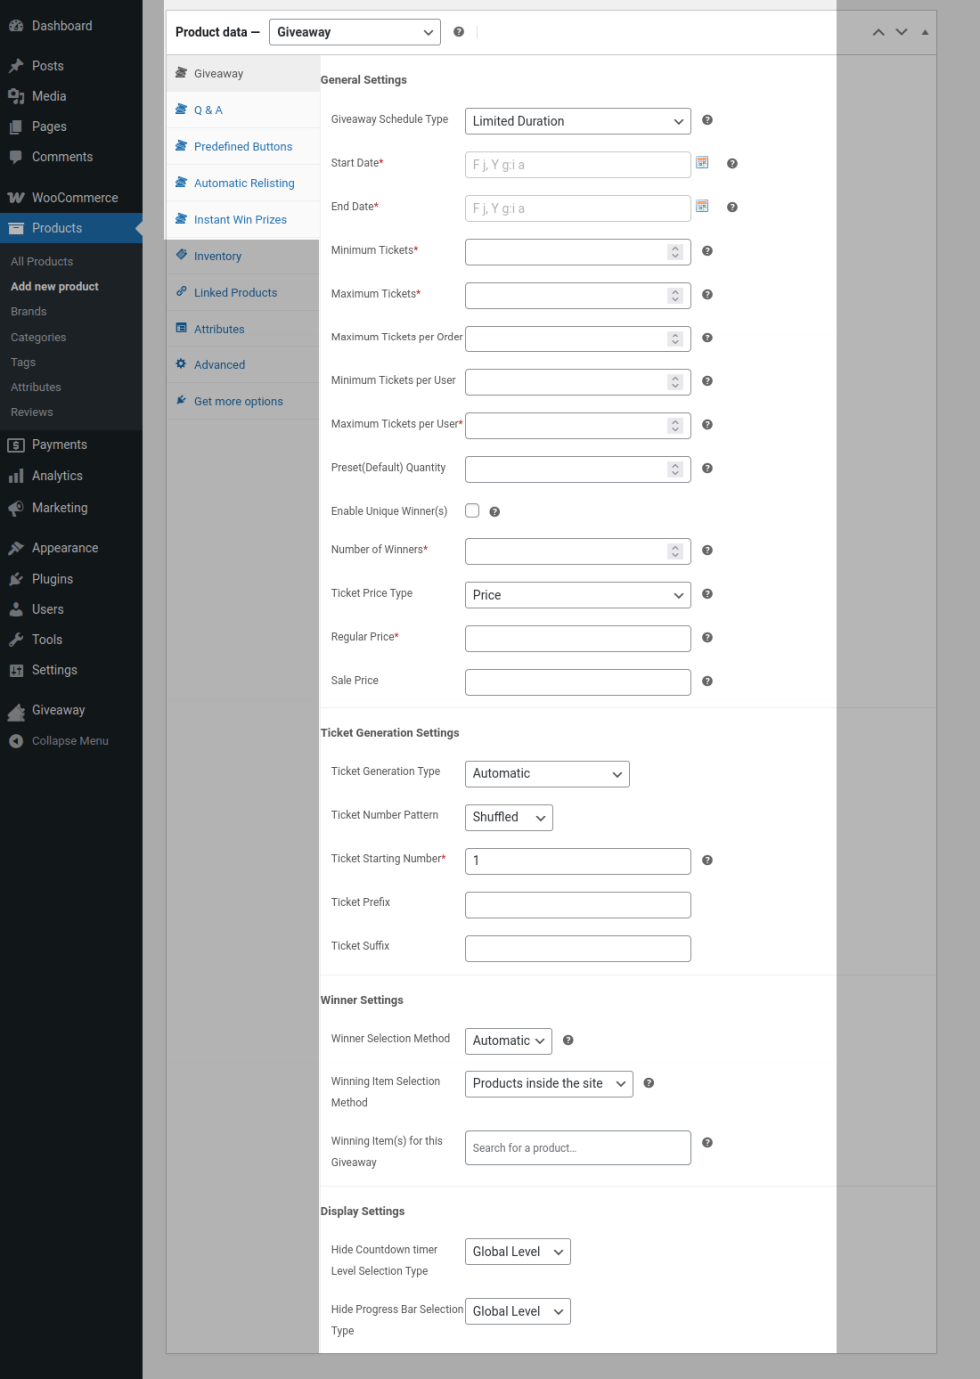Screen dimensions: 980x1379
Task: Click Maximum Tickets per User stepper
Action: tap(675, 426)
